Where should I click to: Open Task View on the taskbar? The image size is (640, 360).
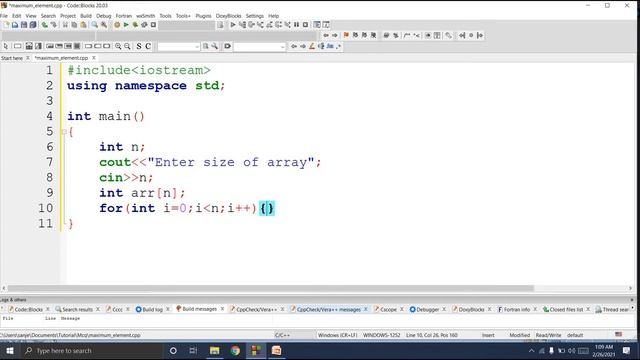pyautogui.click(x=193, y=351)
